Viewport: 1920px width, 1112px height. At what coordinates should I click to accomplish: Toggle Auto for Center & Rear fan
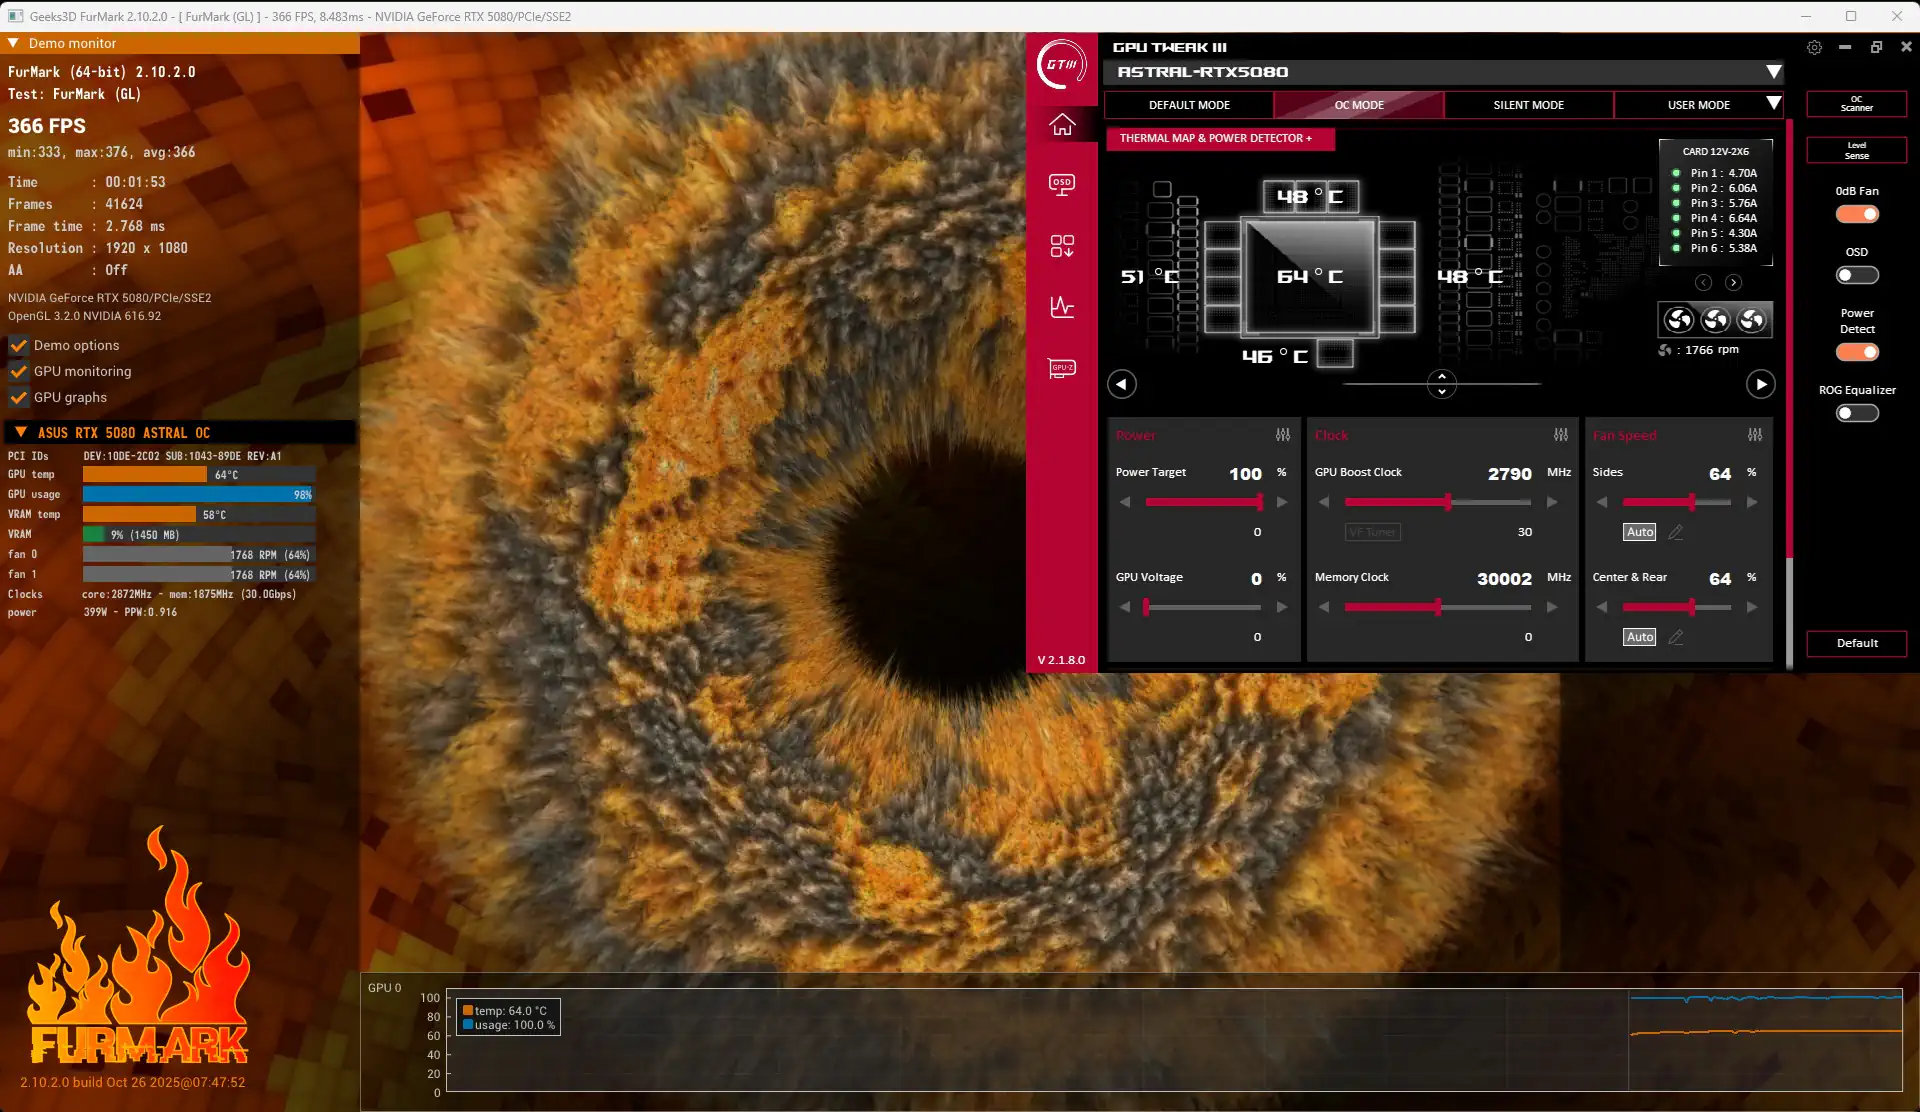(x=1640, y=637)
